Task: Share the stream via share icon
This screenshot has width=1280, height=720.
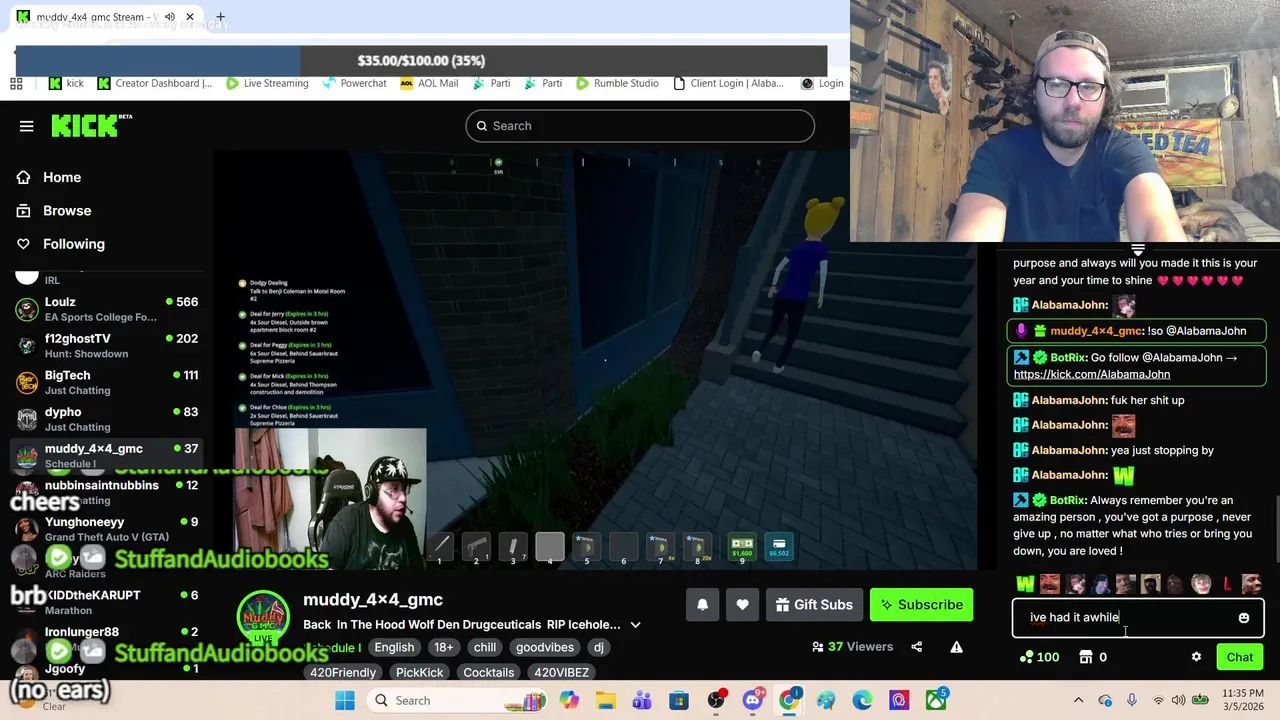Action: point(916,647)
